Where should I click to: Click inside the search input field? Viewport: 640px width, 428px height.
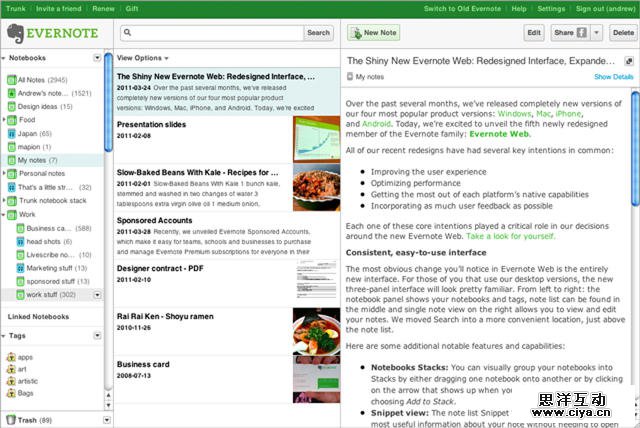coord(208,33)
